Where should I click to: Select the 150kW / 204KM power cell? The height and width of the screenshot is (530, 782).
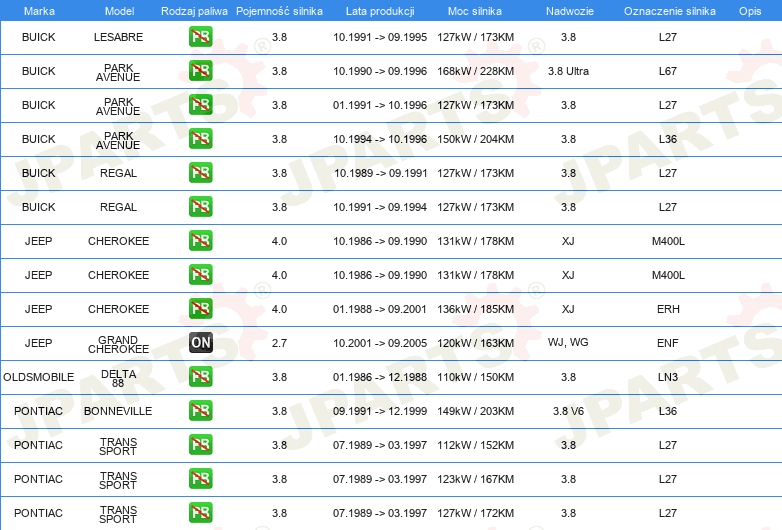tap(475, 139)
